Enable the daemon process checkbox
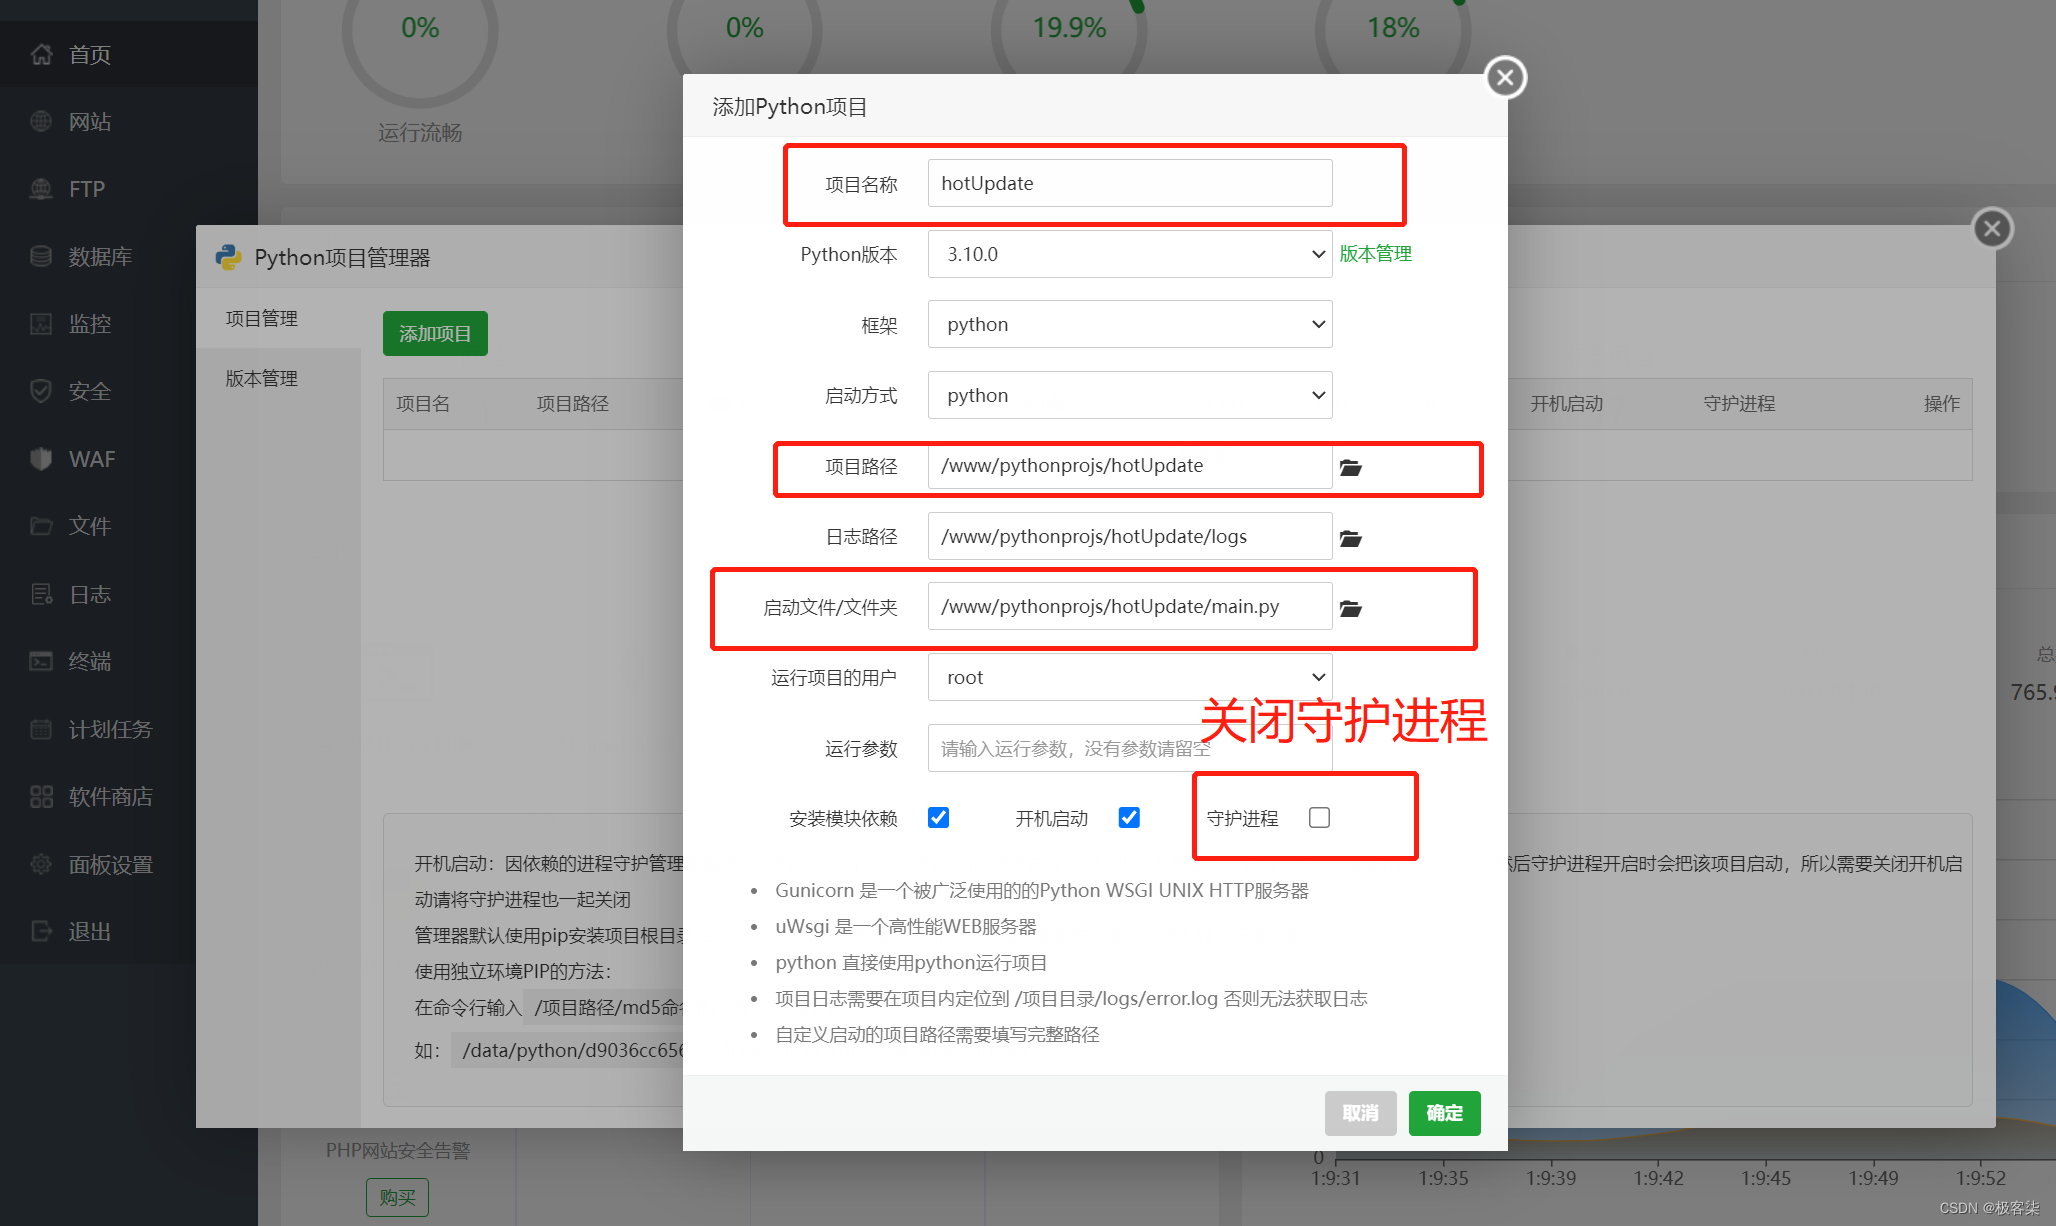2056x1226 pixels. [1319, 818]
